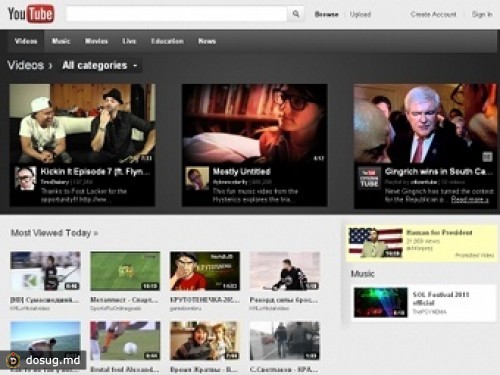Click the search magnifier button
This screenshot has height=375, width=500.
[x=296, y=14]
